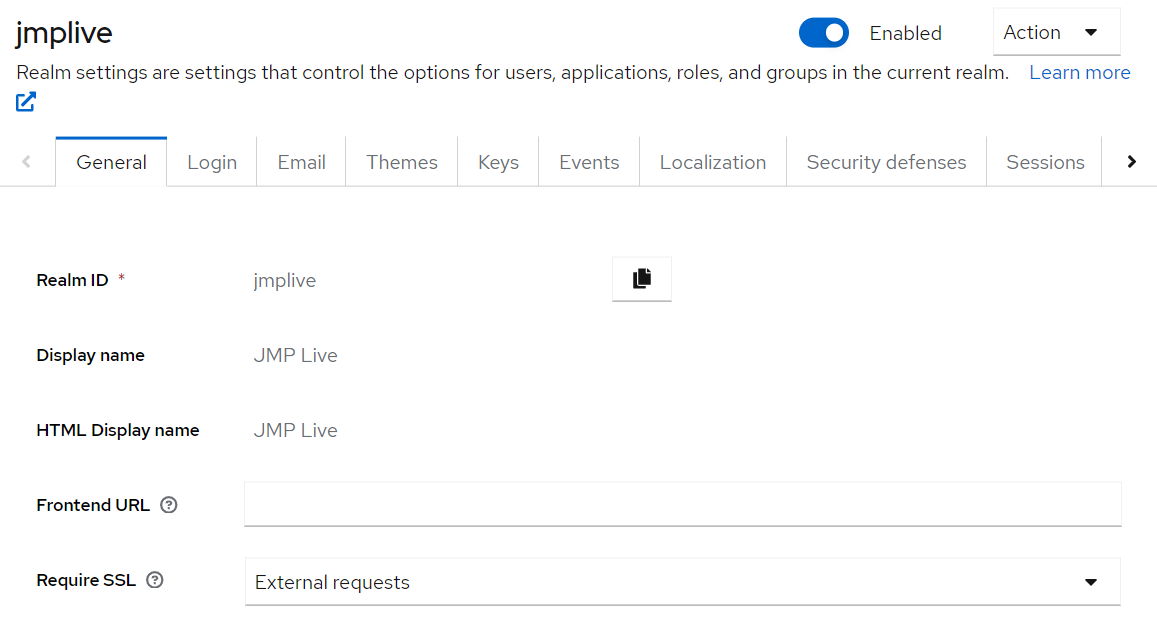
Task: Select the Themes tab
Action: pyautogui.click(x=401, y=161)
